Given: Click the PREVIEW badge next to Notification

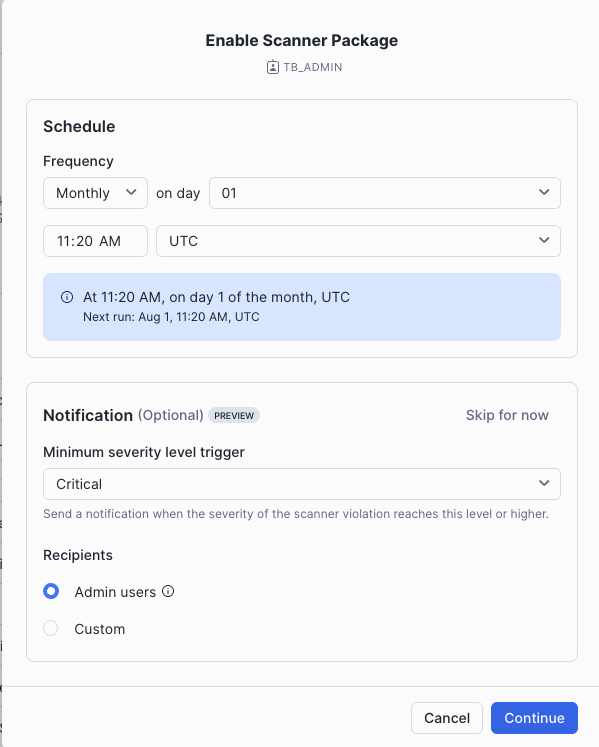Looking at the screenshot, I should click(x=234, y=415).
